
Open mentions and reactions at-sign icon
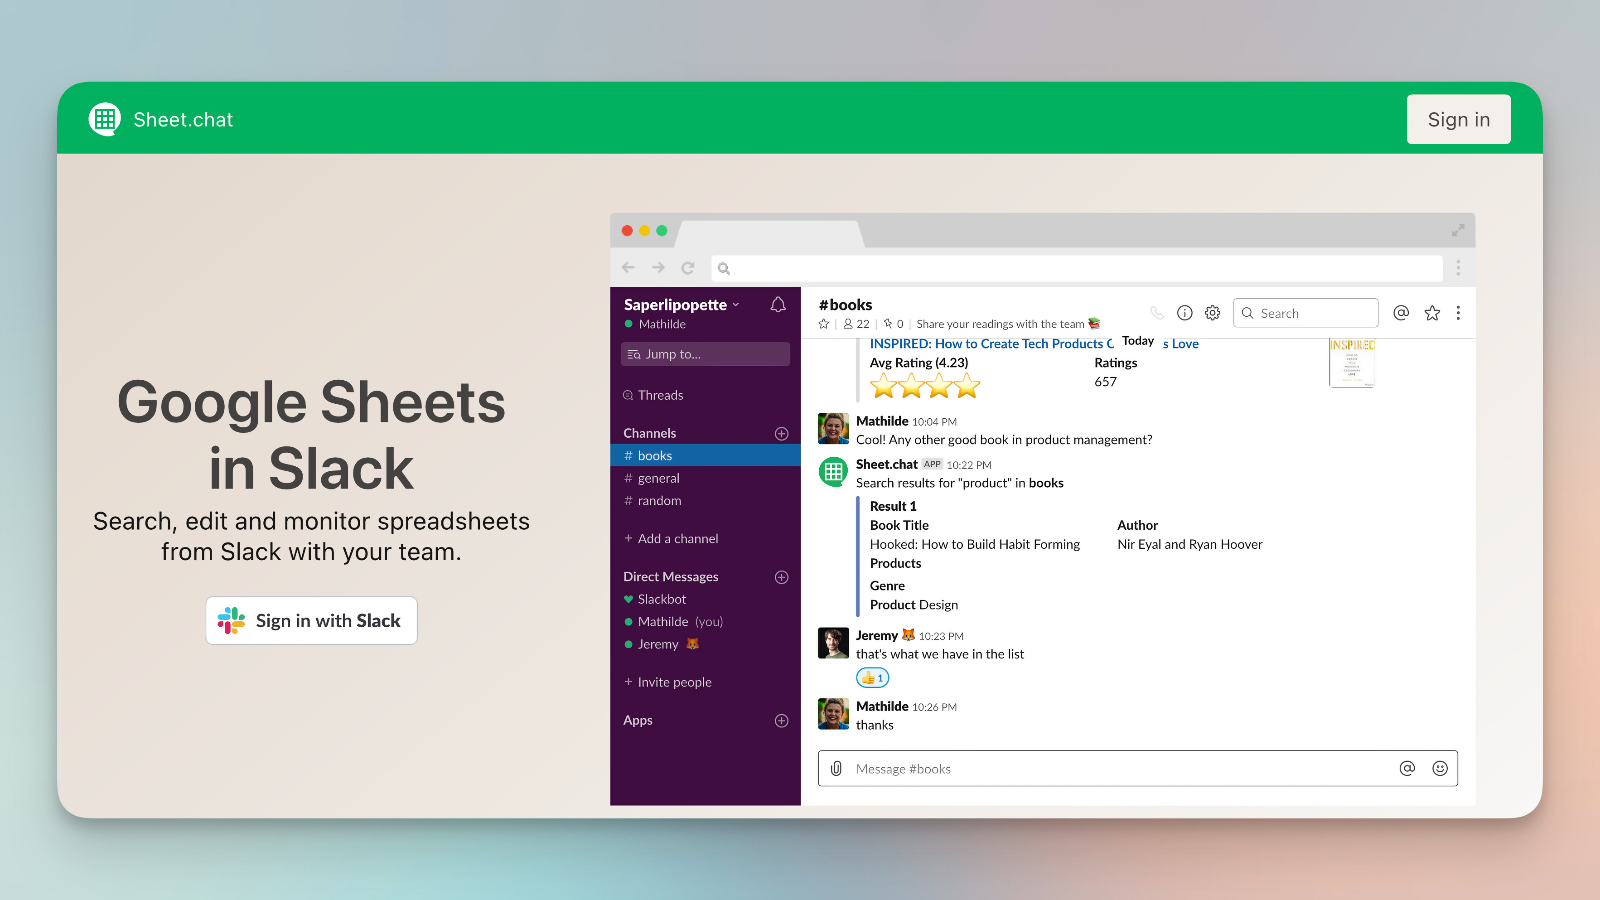click(x=1401, y=312)
